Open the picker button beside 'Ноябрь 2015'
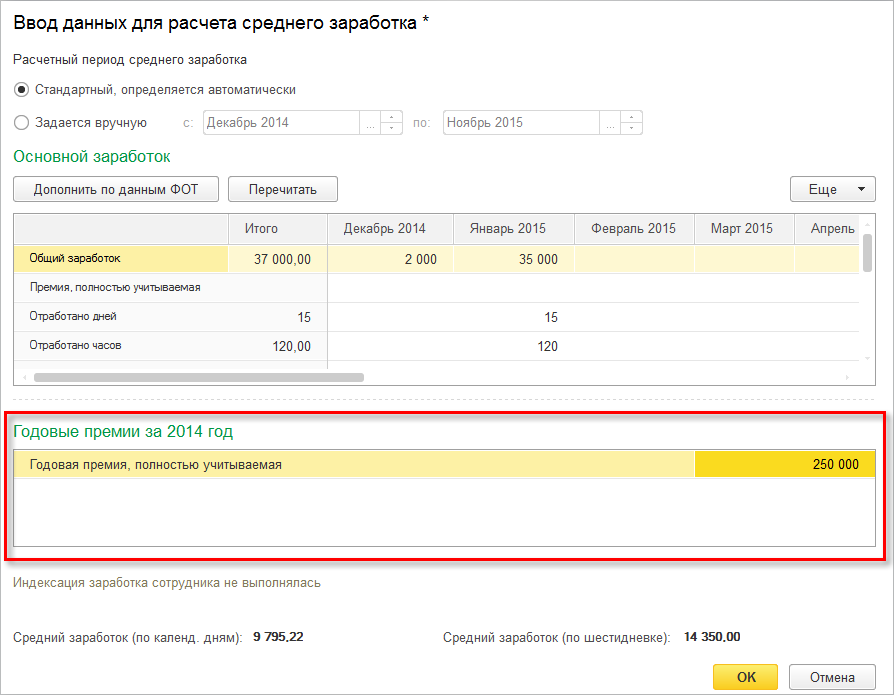894x695 pixels. [x=610, y=123]
